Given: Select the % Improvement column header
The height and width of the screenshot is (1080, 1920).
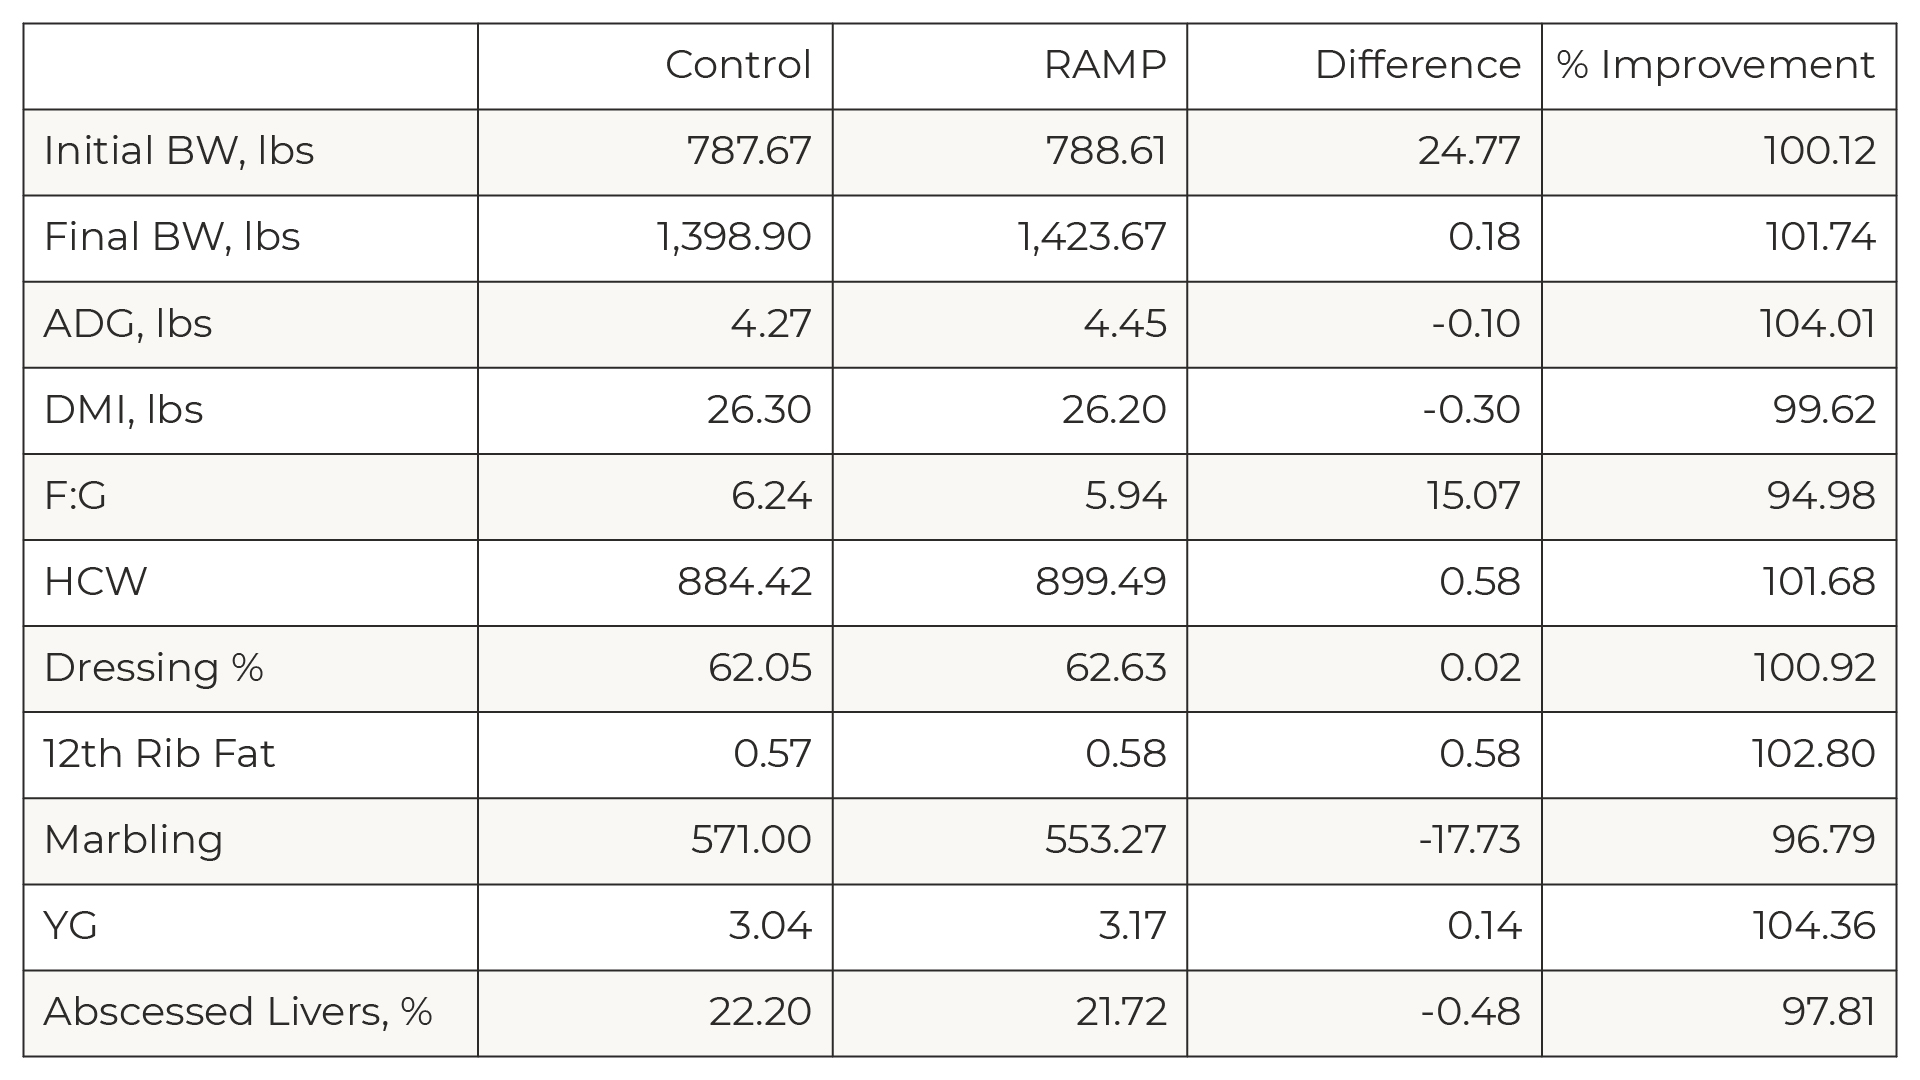Looking at the screenshot, I should [1715, 65].
